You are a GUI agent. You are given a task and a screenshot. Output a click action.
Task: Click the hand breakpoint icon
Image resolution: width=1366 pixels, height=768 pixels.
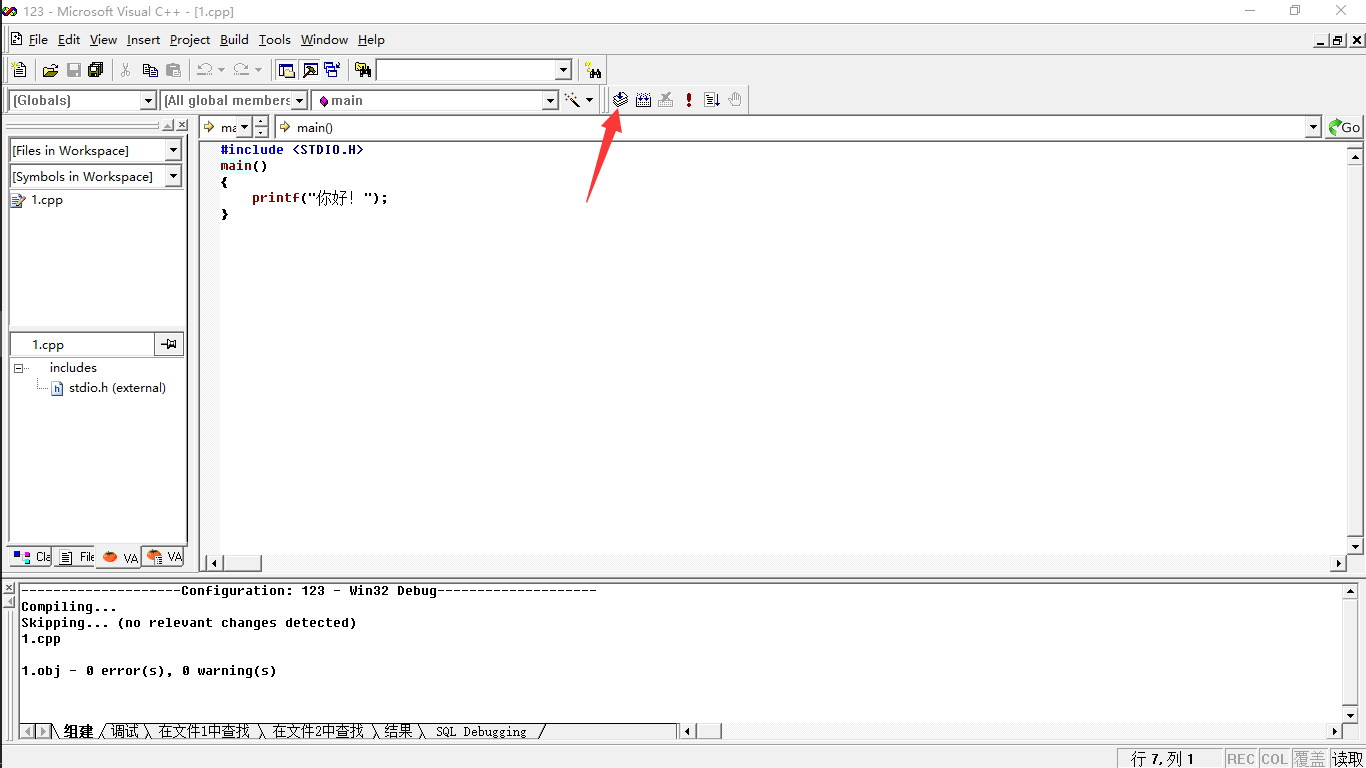point(735,100)
